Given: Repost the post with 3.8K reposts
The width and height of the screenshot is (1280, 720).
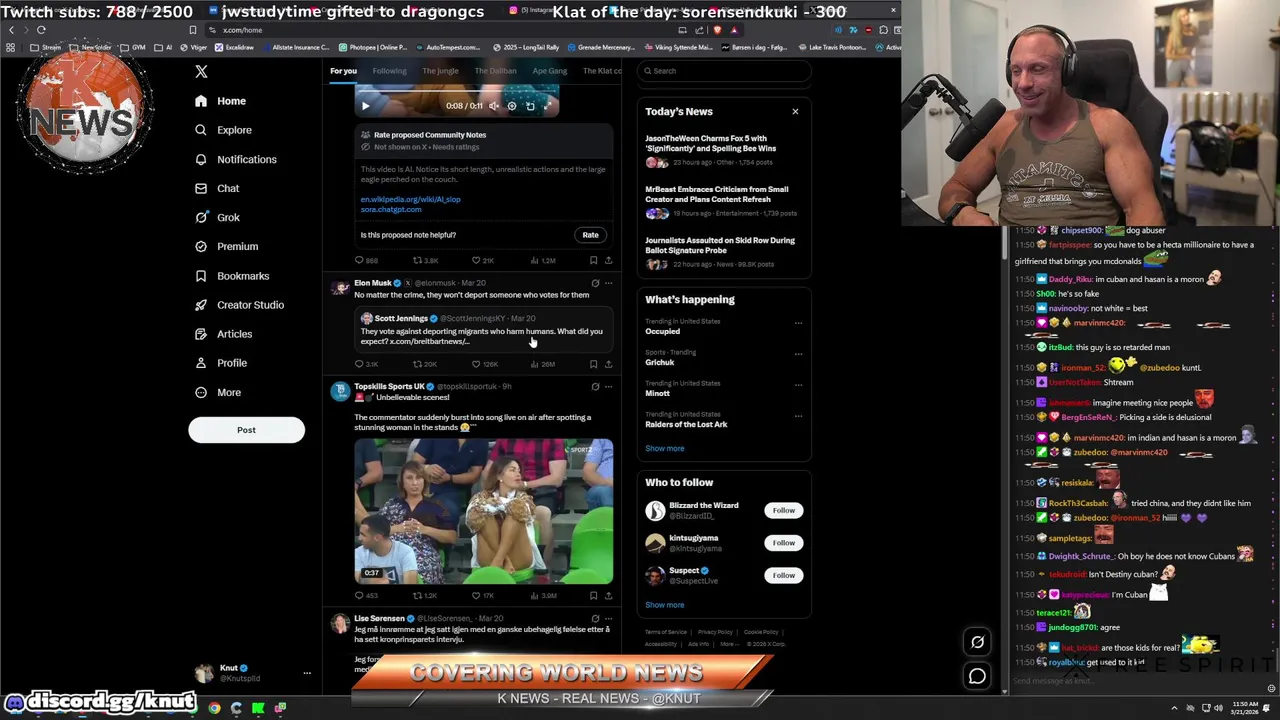Looking at the screenshot, I should 425,260.
